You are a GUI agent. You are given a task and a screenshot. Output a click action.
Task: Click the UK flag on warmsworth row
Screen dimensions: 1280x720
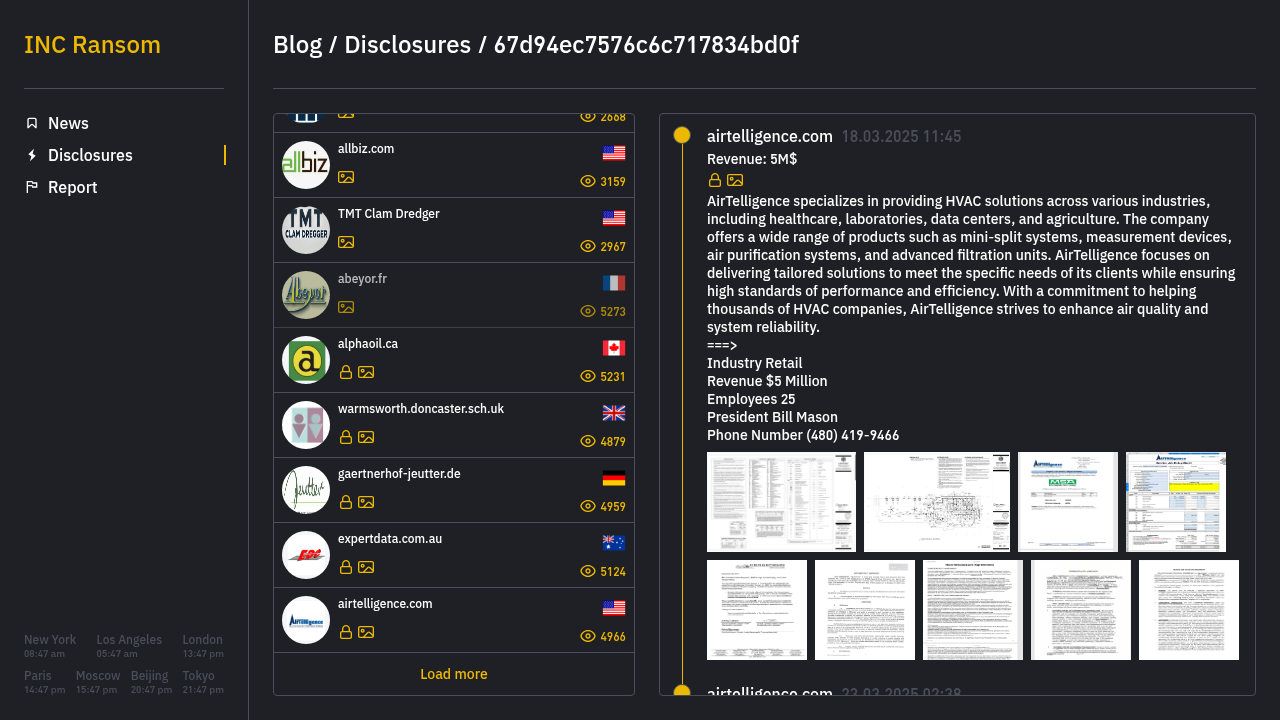point(614,413)
